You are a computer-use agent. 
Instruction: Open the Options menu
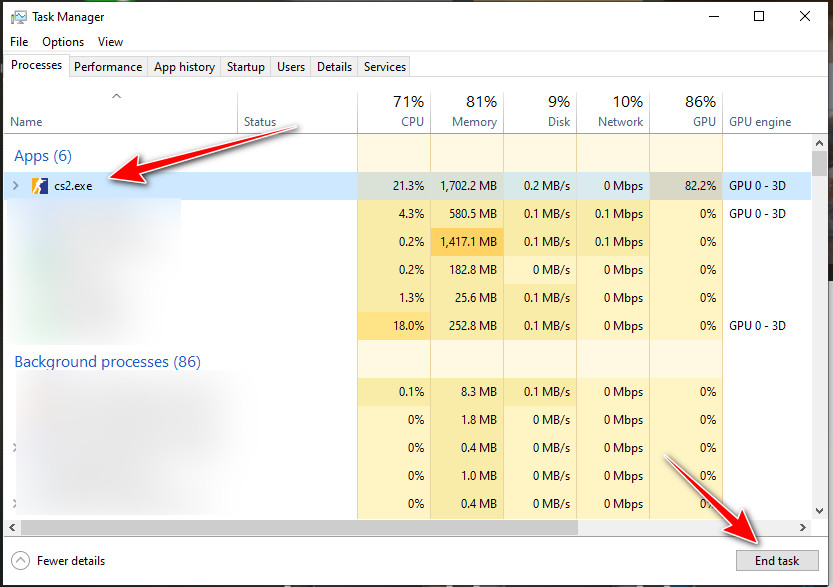point(63,42)
